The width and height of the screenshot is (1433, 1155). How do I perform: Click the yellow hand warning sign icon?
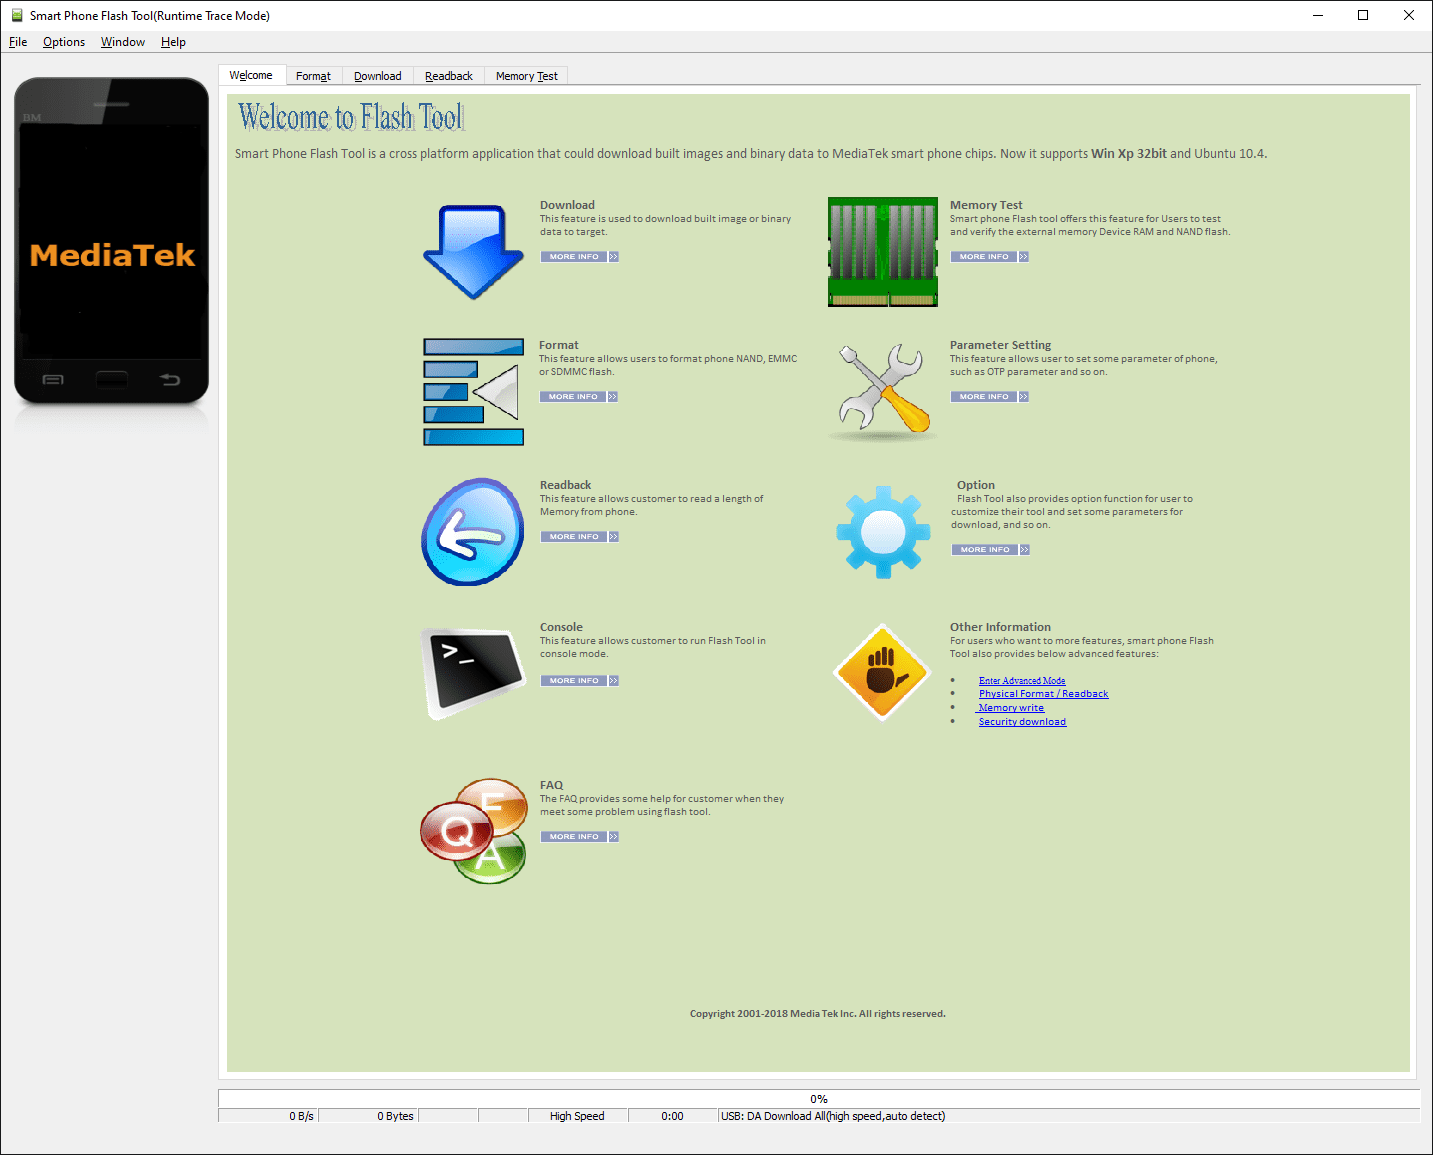point(882,672)
